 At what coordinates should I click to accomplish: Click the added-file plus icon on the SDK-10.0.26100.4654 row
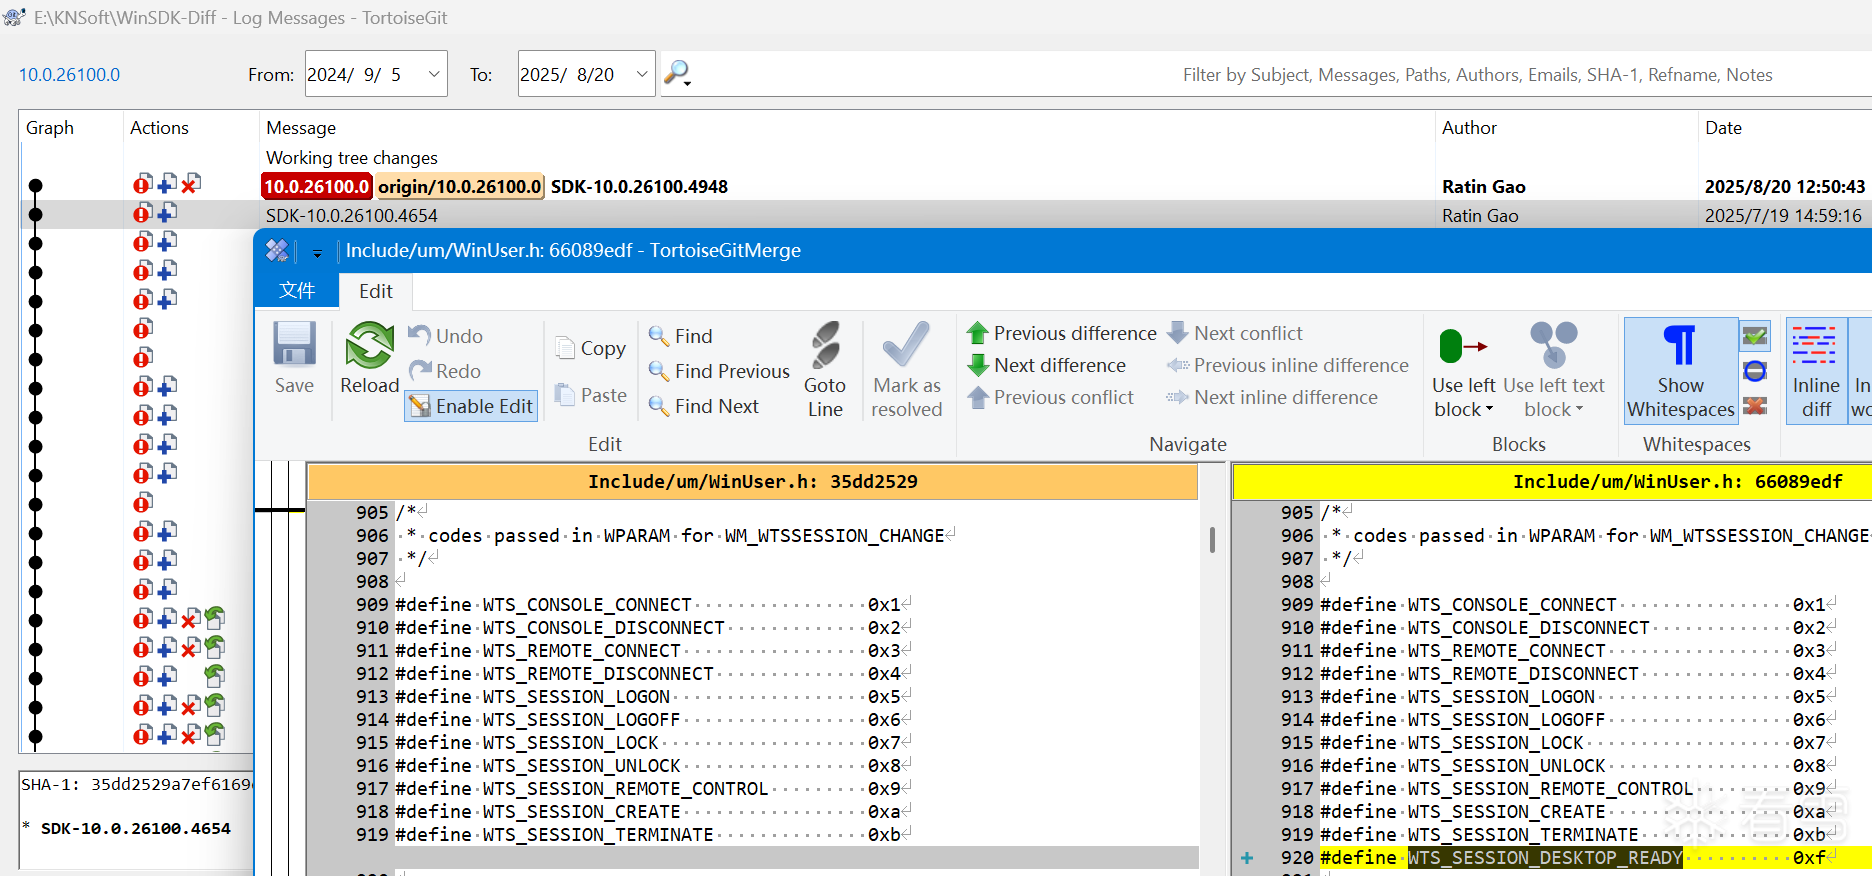167,213
